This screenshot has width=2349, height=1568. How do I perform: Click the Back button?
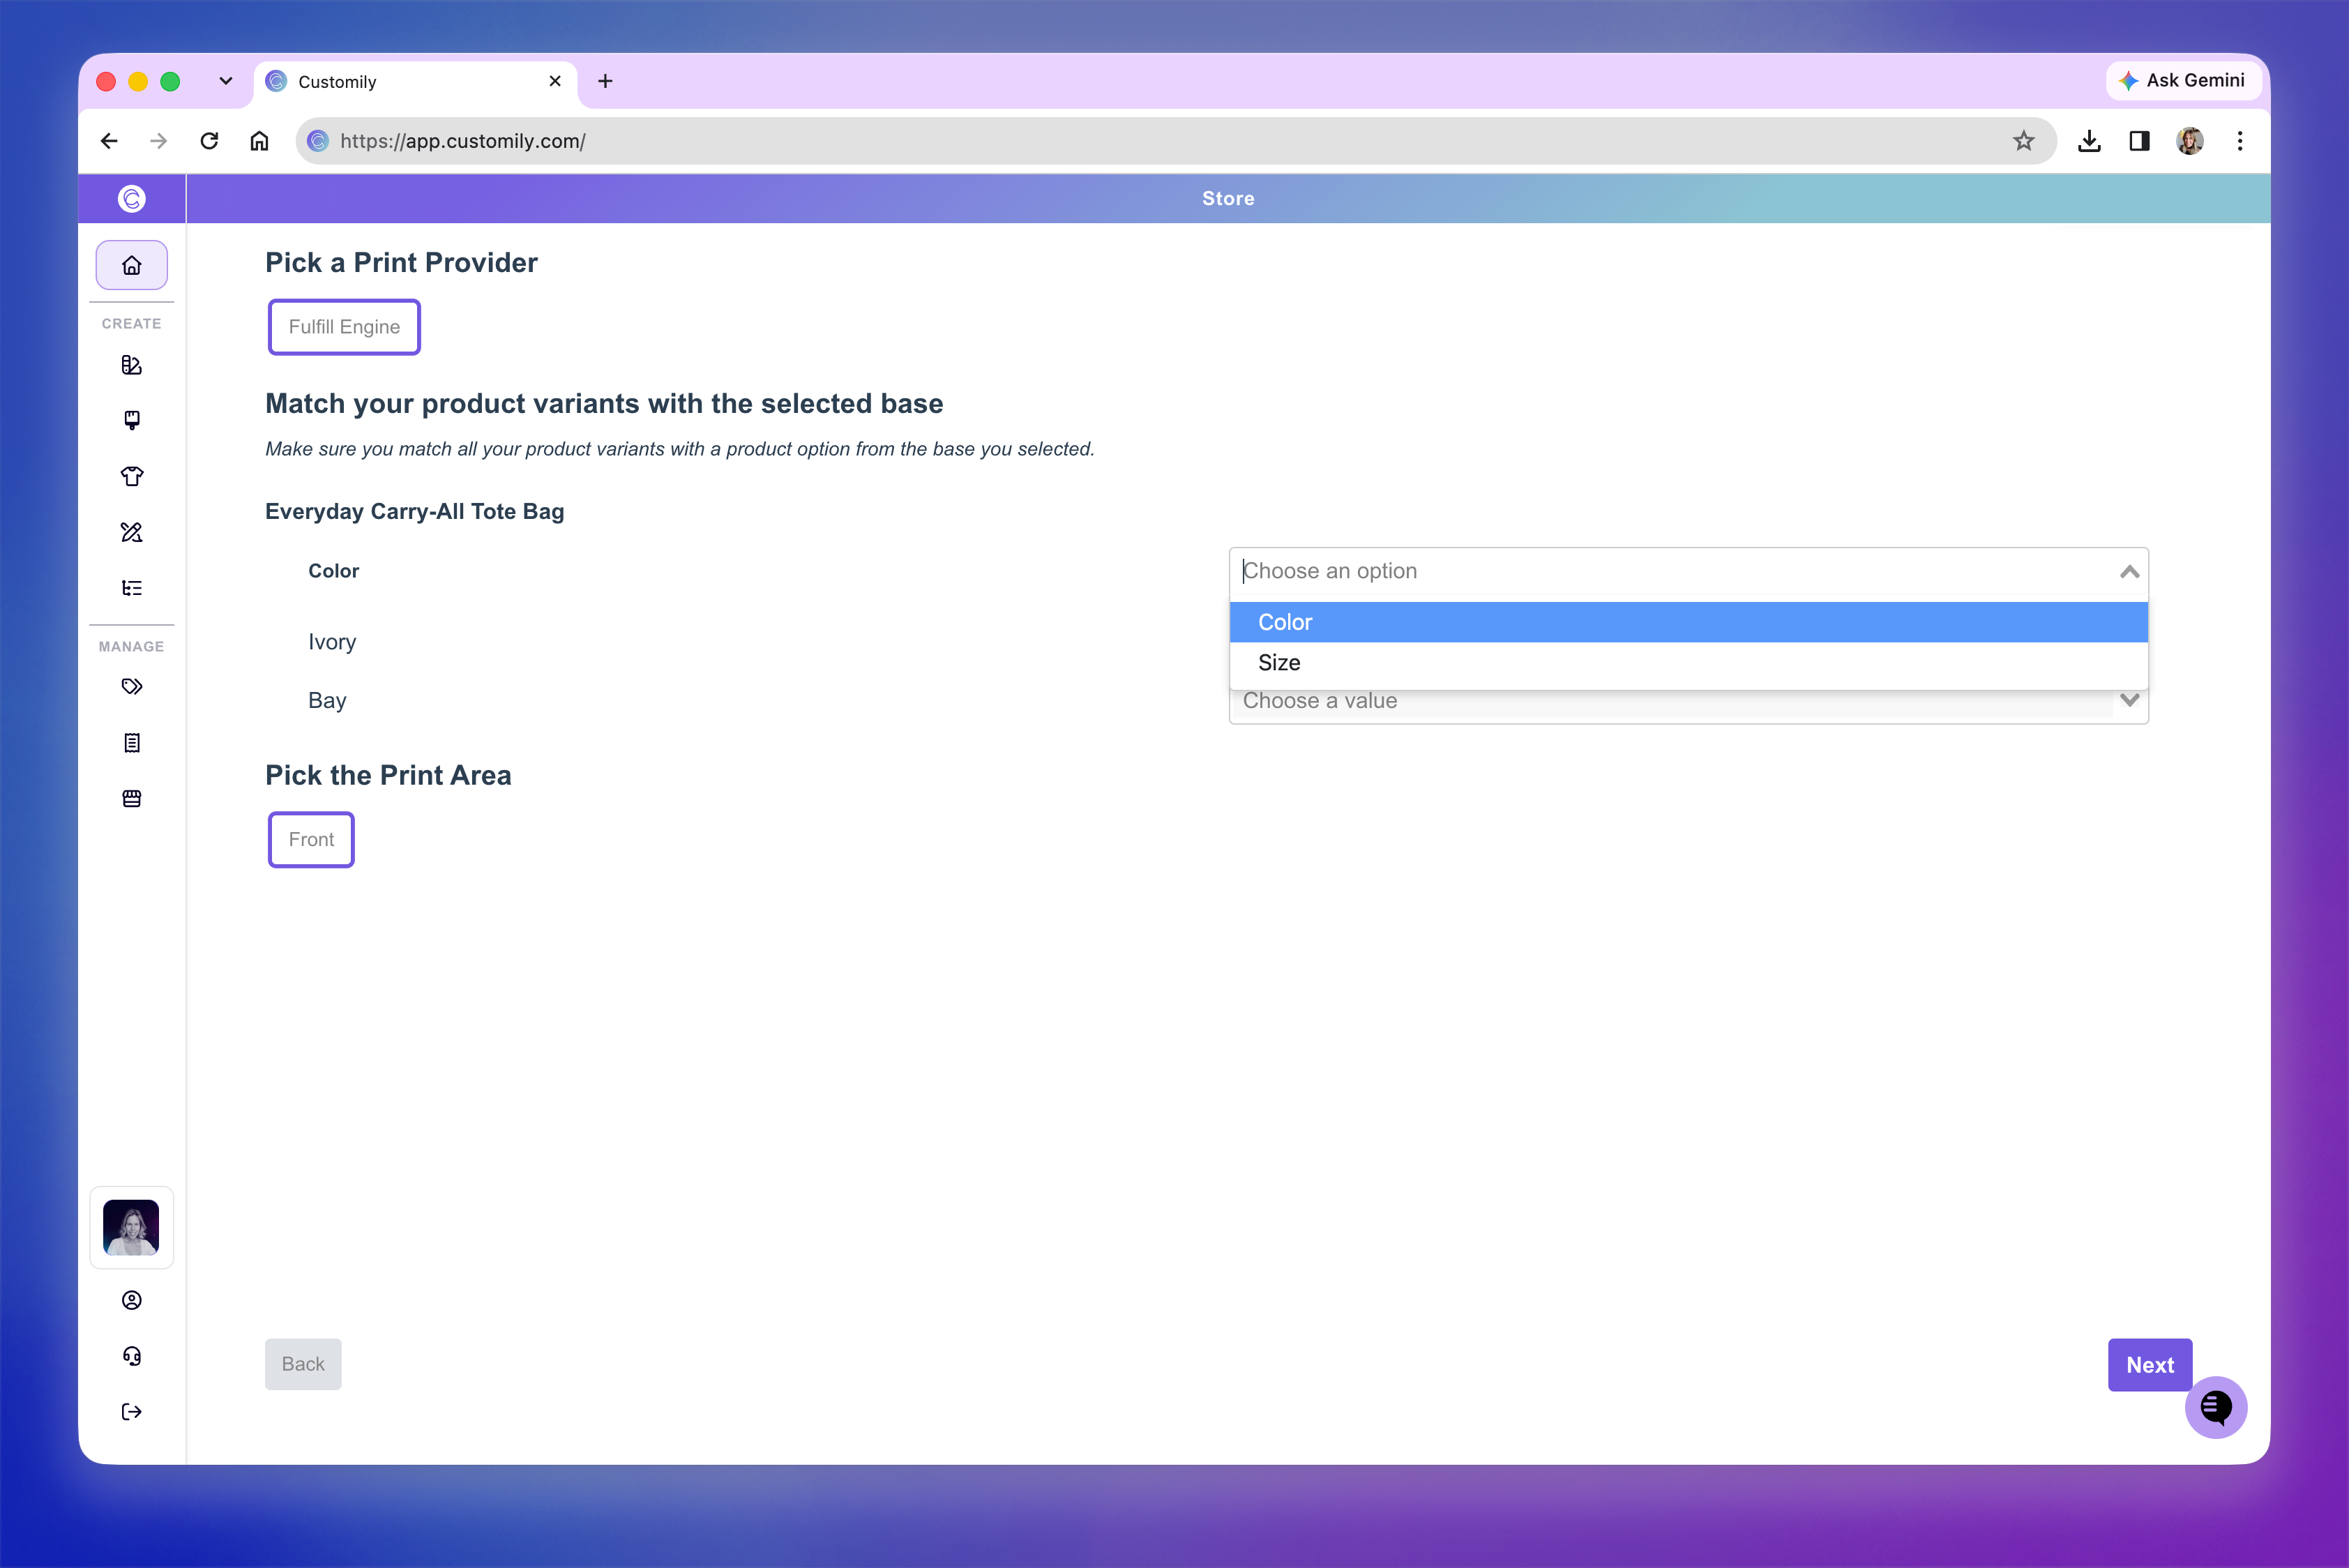[303, 1365]
